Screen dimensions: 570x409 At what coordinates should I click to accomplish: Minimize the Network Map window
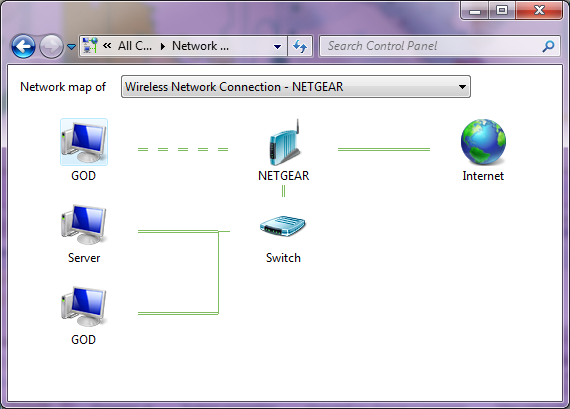click(x=474, y=10)
